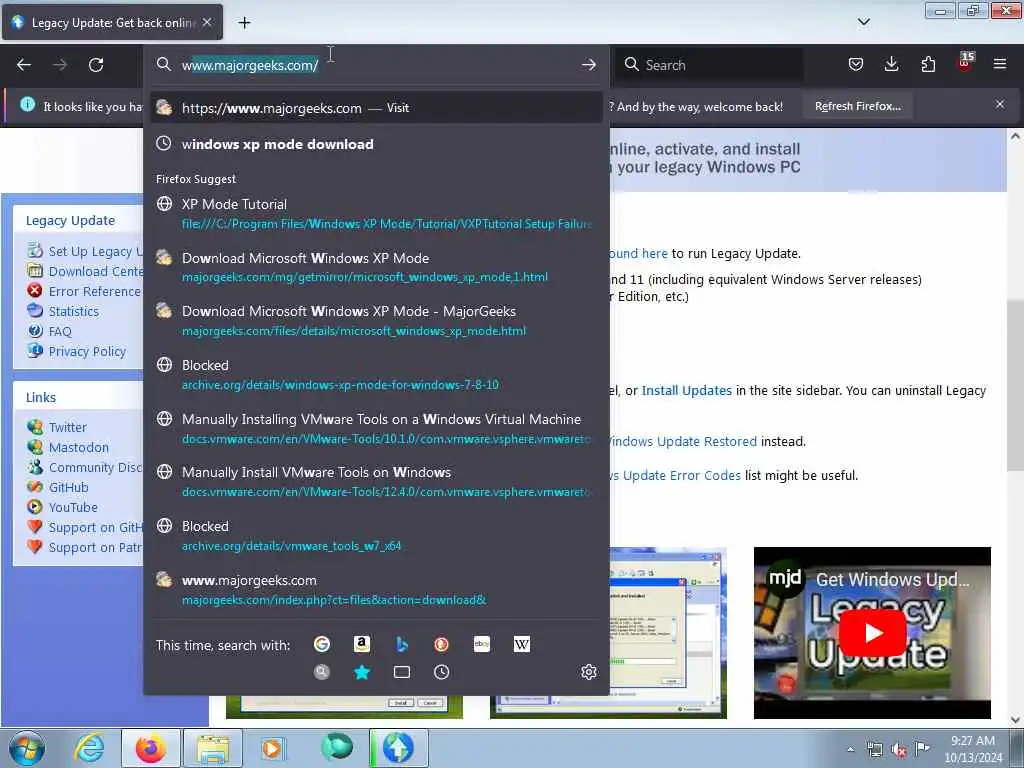Open the Twitter sidebar link
The image size is (1024, 768).
pyautogui.click(x=68, y=427)
